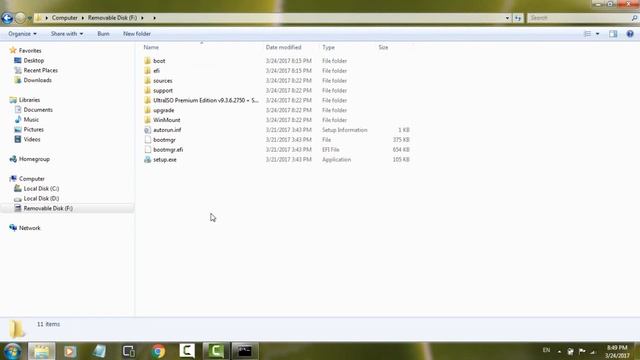The height and width of the screenshot is (360, 640).
Task: Open the Windows Start menu
Action: (12, 351)
